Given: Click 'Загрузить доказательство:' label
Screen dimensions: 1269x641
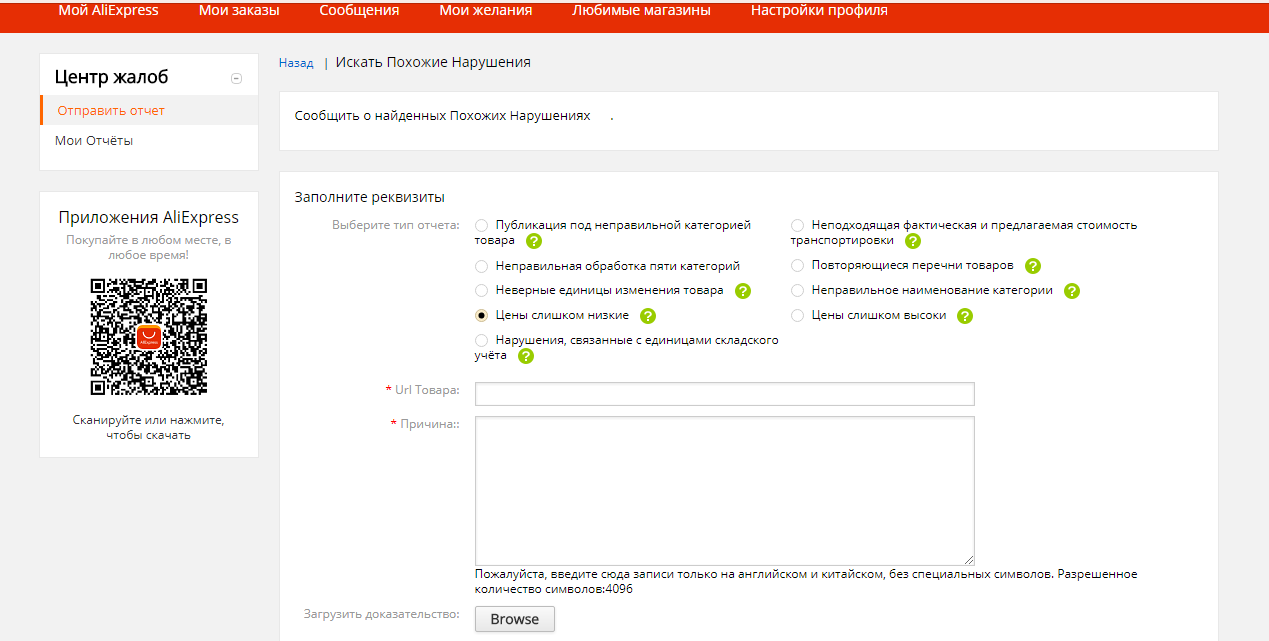Looking at the screenshot, I should coord(382,614).
